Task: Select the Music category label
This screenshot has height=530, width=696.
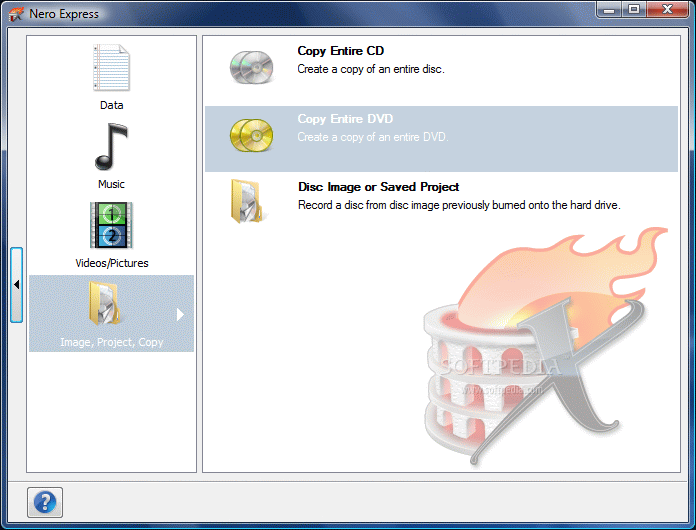Action: 111,184
